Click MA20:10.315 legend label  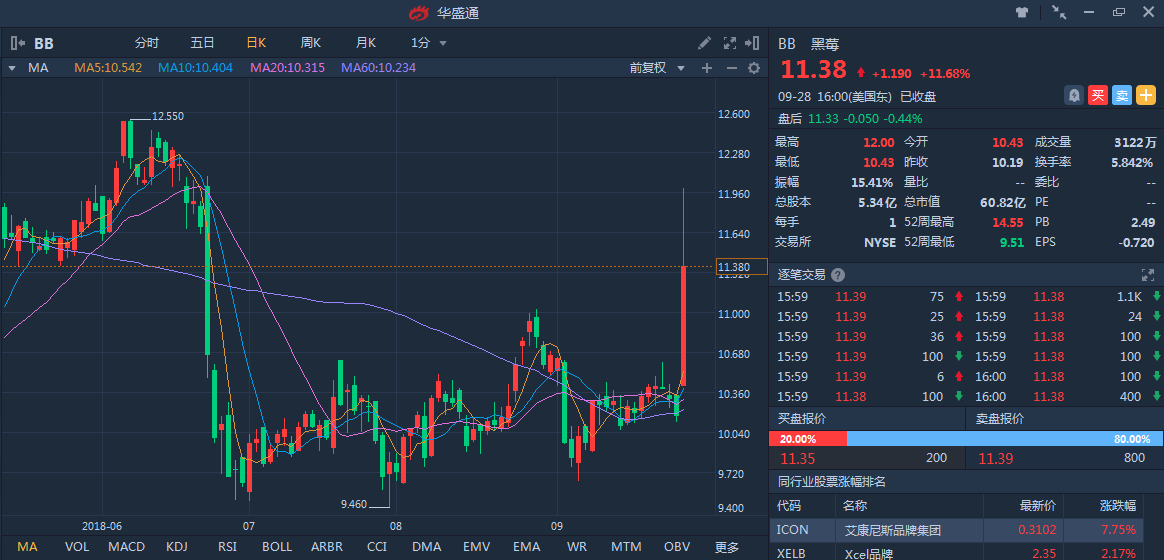(287, 68)
